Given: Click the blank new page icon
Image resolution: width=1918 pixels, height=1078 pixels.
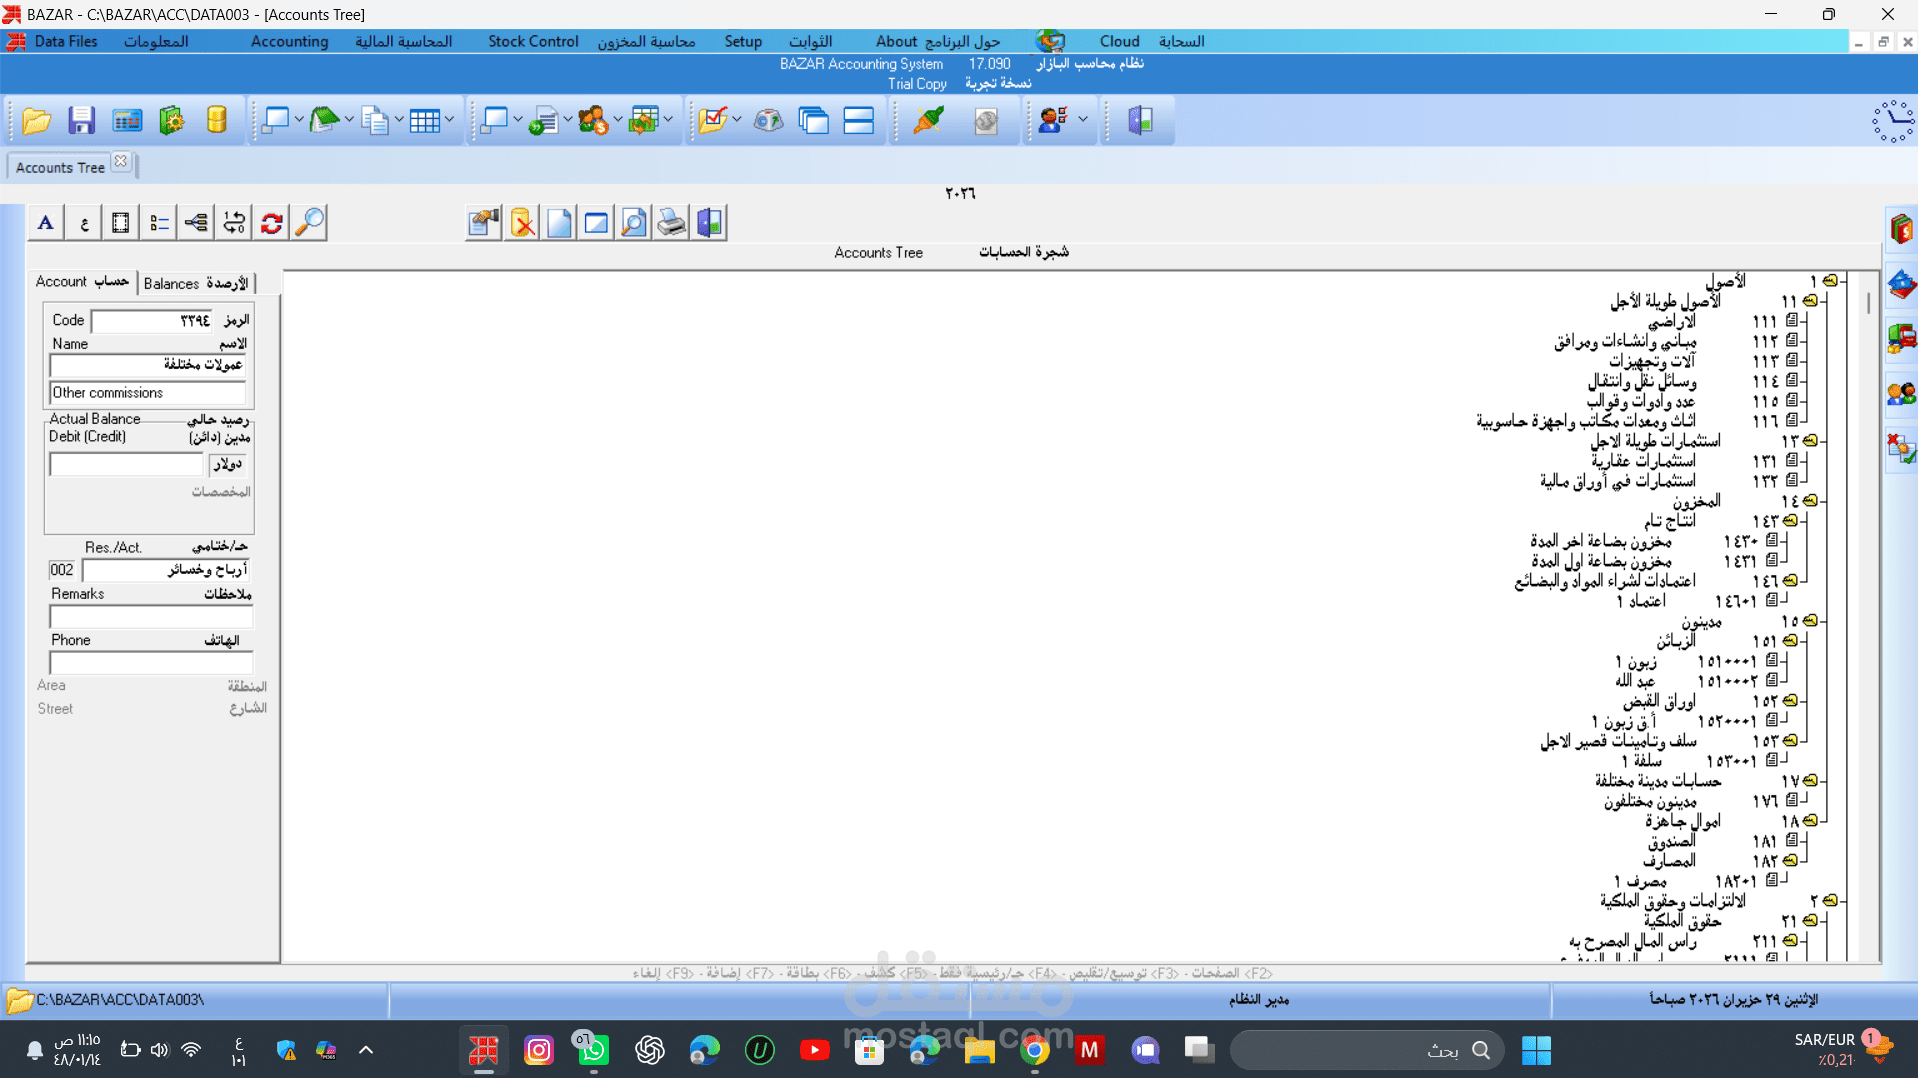Looking at the screenshot, I should 559,223.
